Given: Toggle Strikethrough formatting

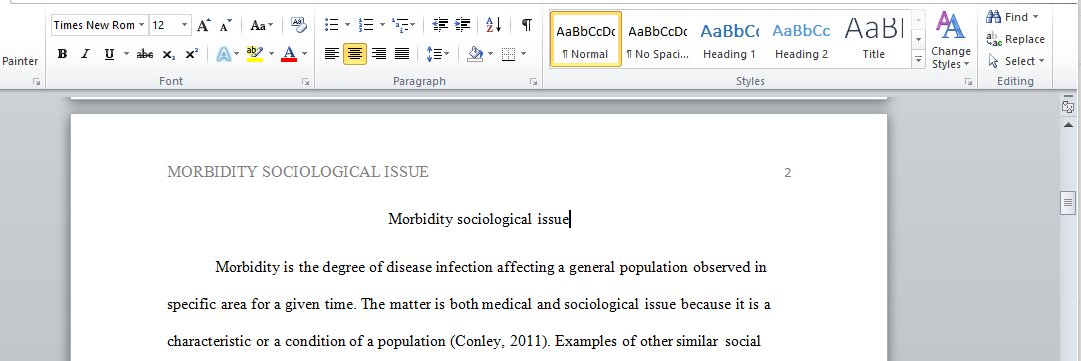Looking at the screenshot, I should point(145,54).
